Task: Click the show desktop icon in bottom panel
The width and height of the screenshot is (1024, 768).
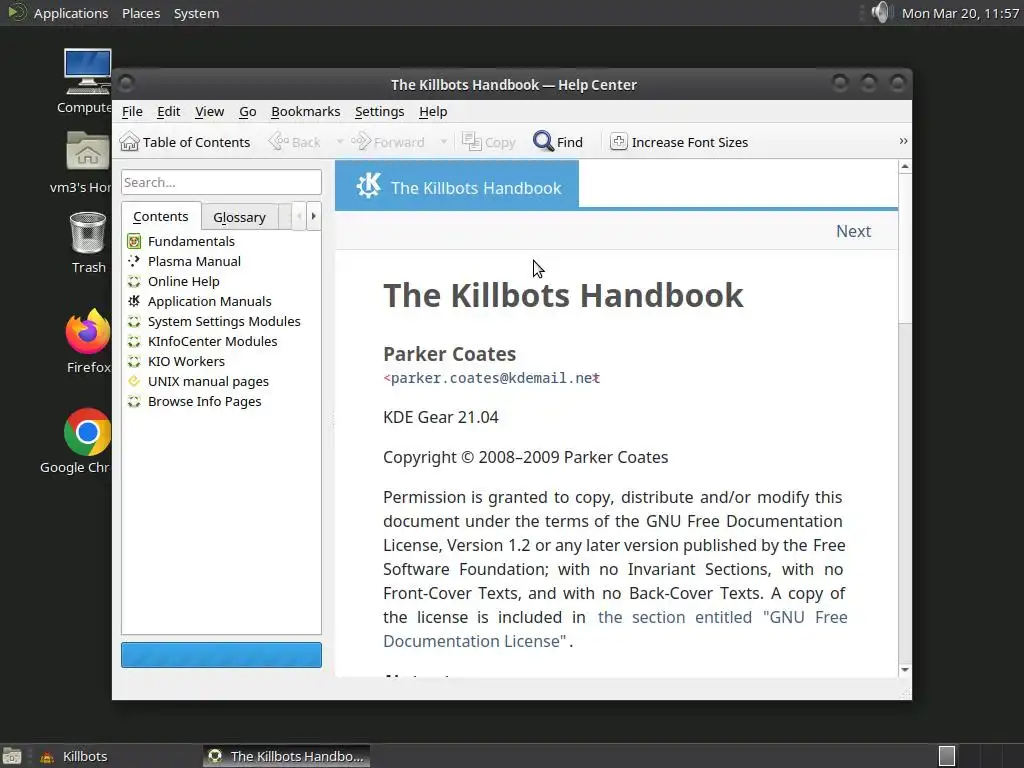Action: pos(12,756)
